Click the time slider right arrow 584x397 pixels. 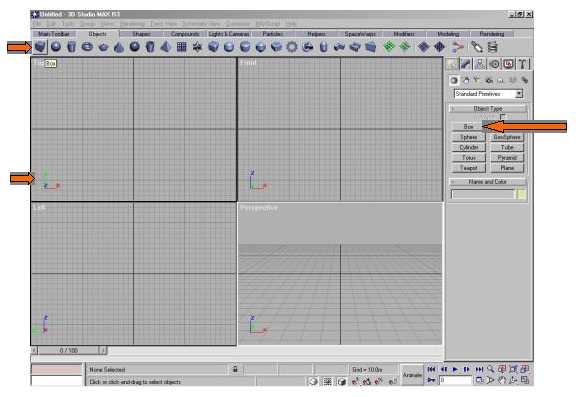[103, 350]
